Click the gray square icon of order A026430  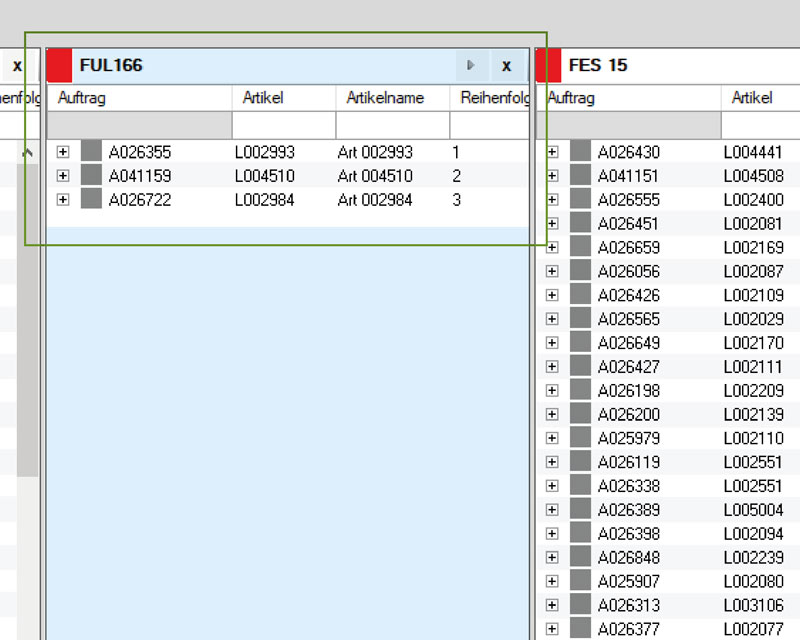click(581, 152)
